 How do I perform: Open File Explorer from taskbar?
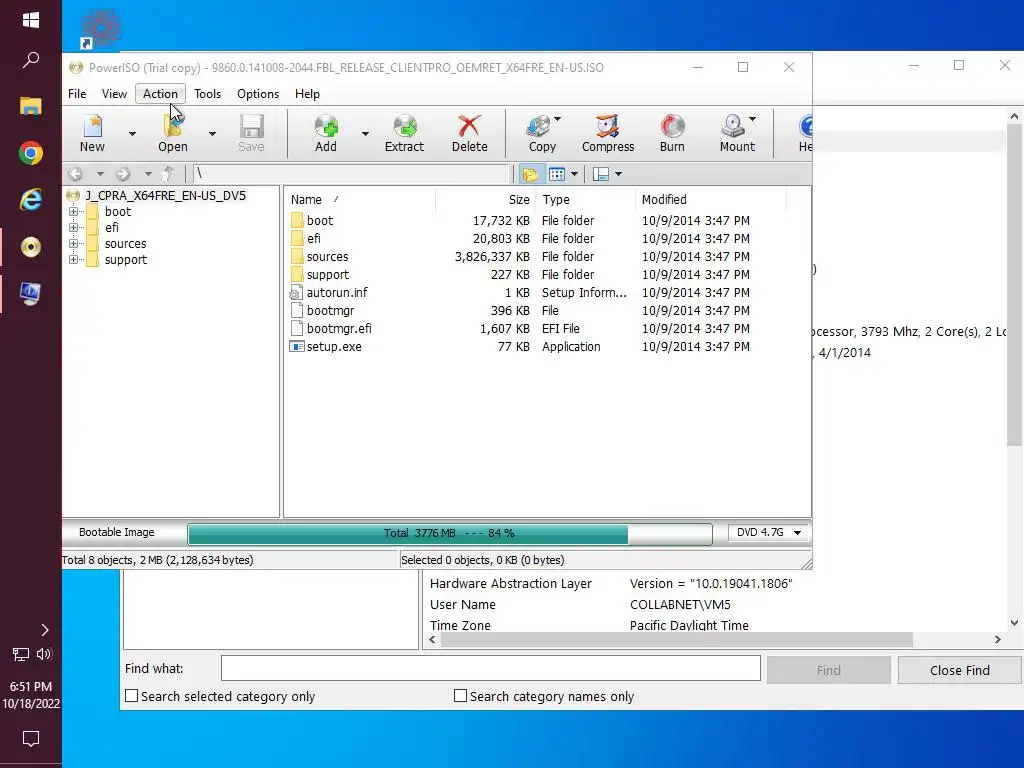tap(31, 106)
